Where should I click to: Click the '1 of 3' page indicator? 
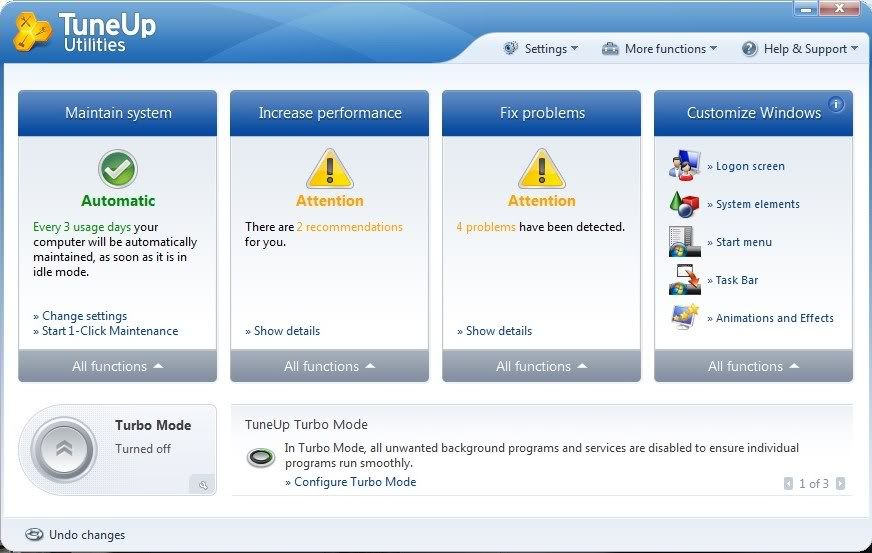[814, 483]
